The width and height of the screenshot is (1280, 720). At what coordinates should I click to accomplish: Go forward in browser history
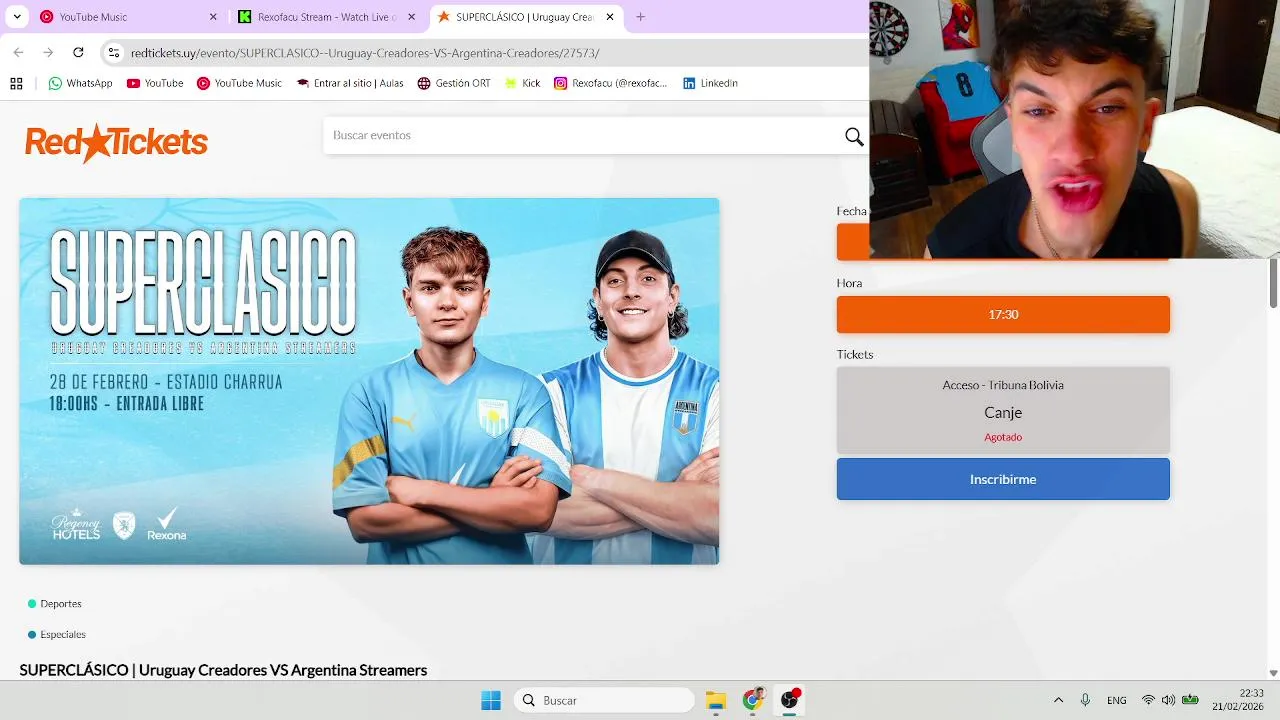[48, 53]
